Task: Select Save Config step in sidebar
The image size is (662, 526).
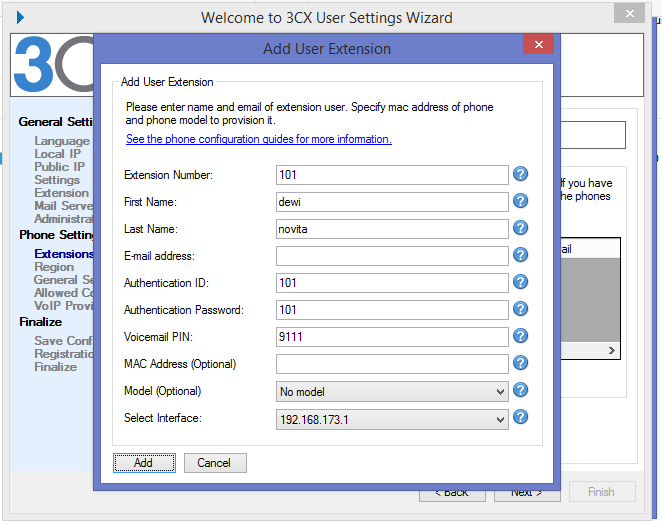Action: pyautogui.click(x=63, y=341)
